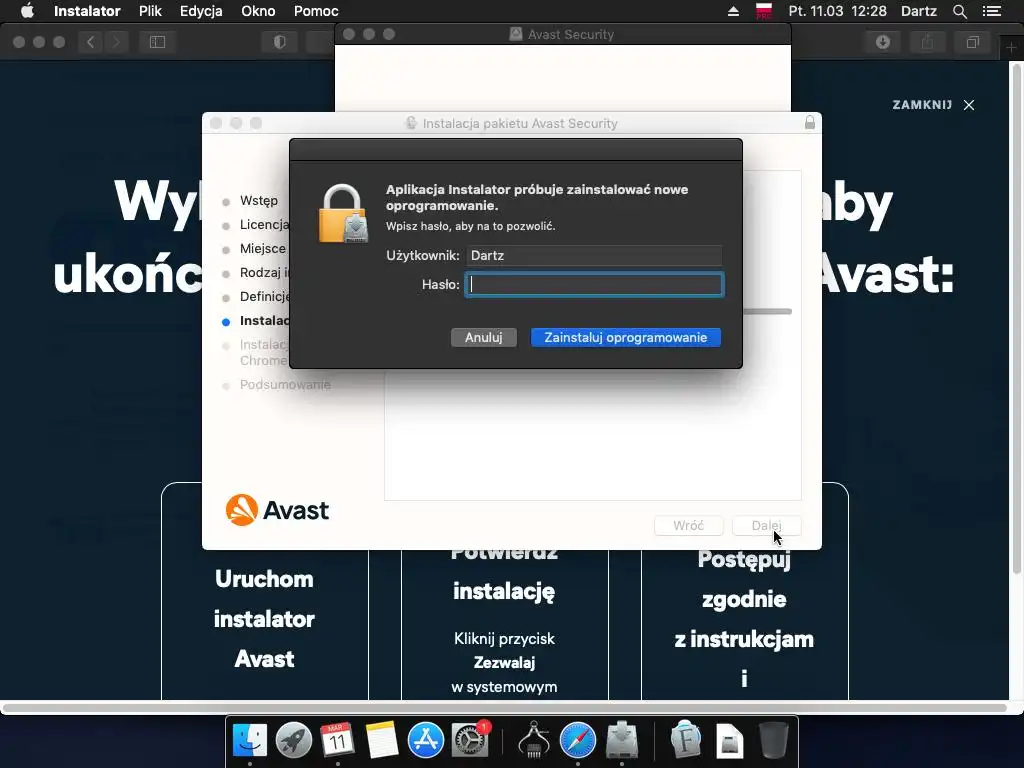Click the Safari horizontal scrollbar
Image resolution: width=1024 pixels, height=768 pixels.
(504, 708)
